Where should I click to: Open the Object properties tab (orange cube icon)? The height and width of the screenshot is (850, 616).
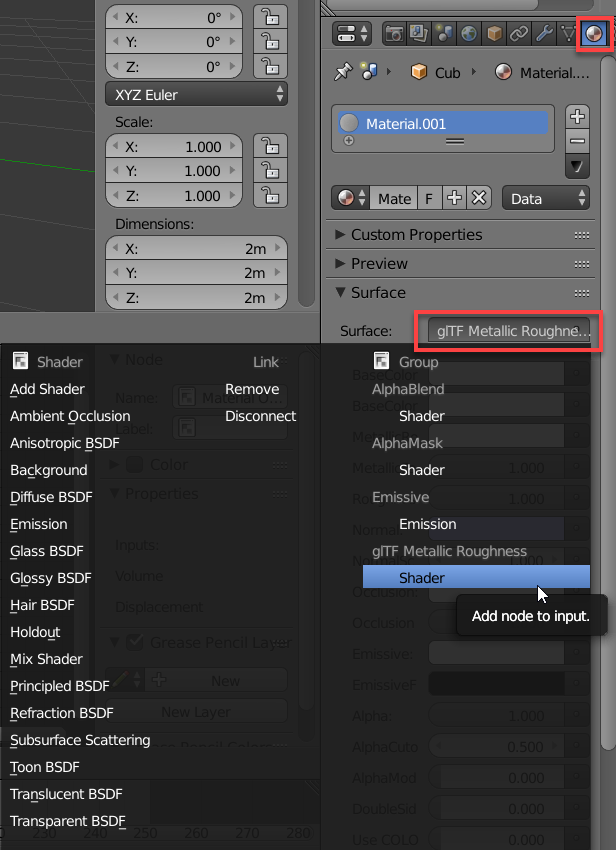click(x=494, y=34)
